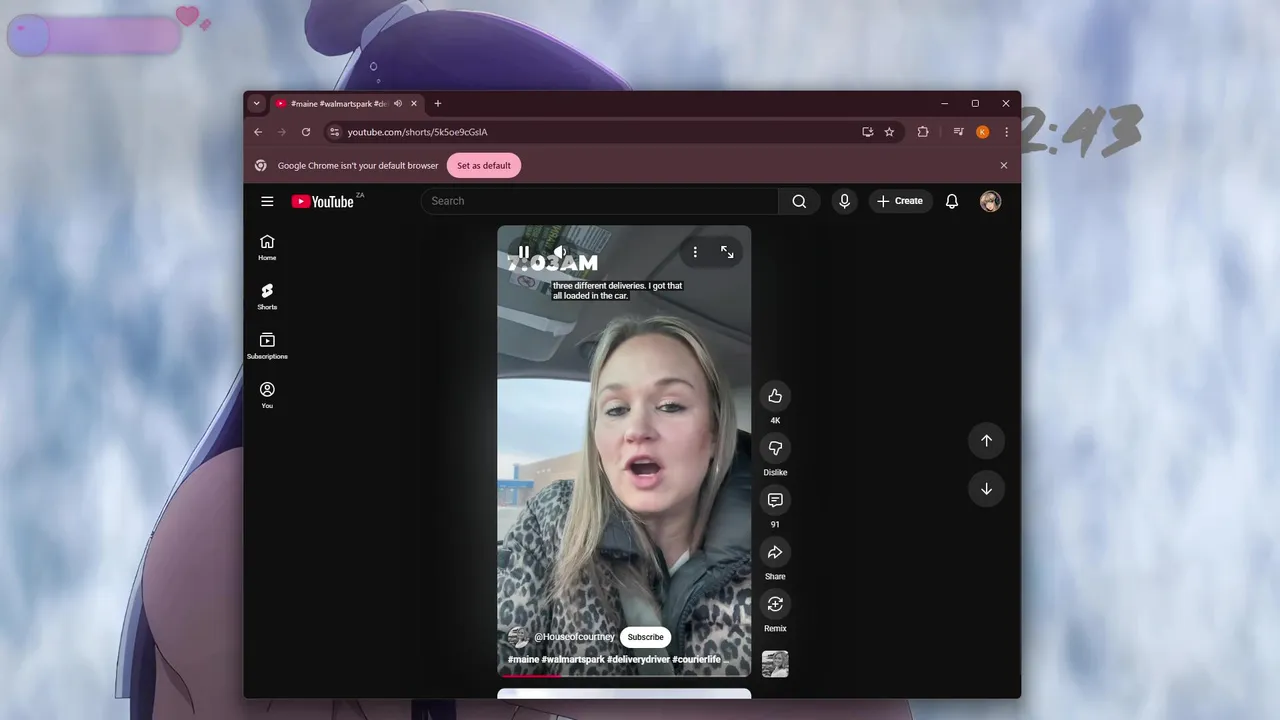1280x720 pixels.
Task: Open the #deliverydriver hashtag
Action: (x=638, y=660)
